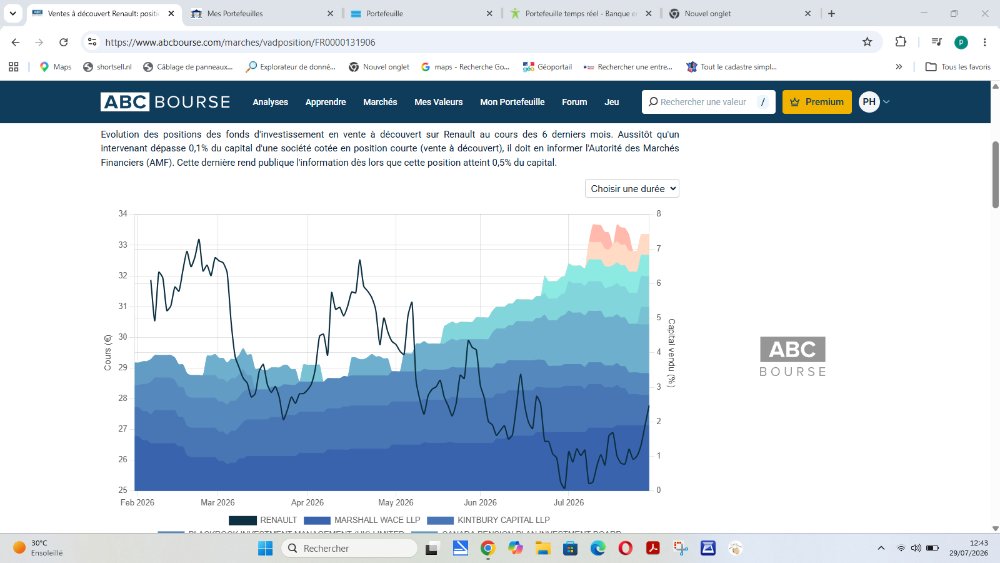The image size is (1000, 563).
Task: Open the Tous les favoris folder
Action: click(x=958, y=66)
